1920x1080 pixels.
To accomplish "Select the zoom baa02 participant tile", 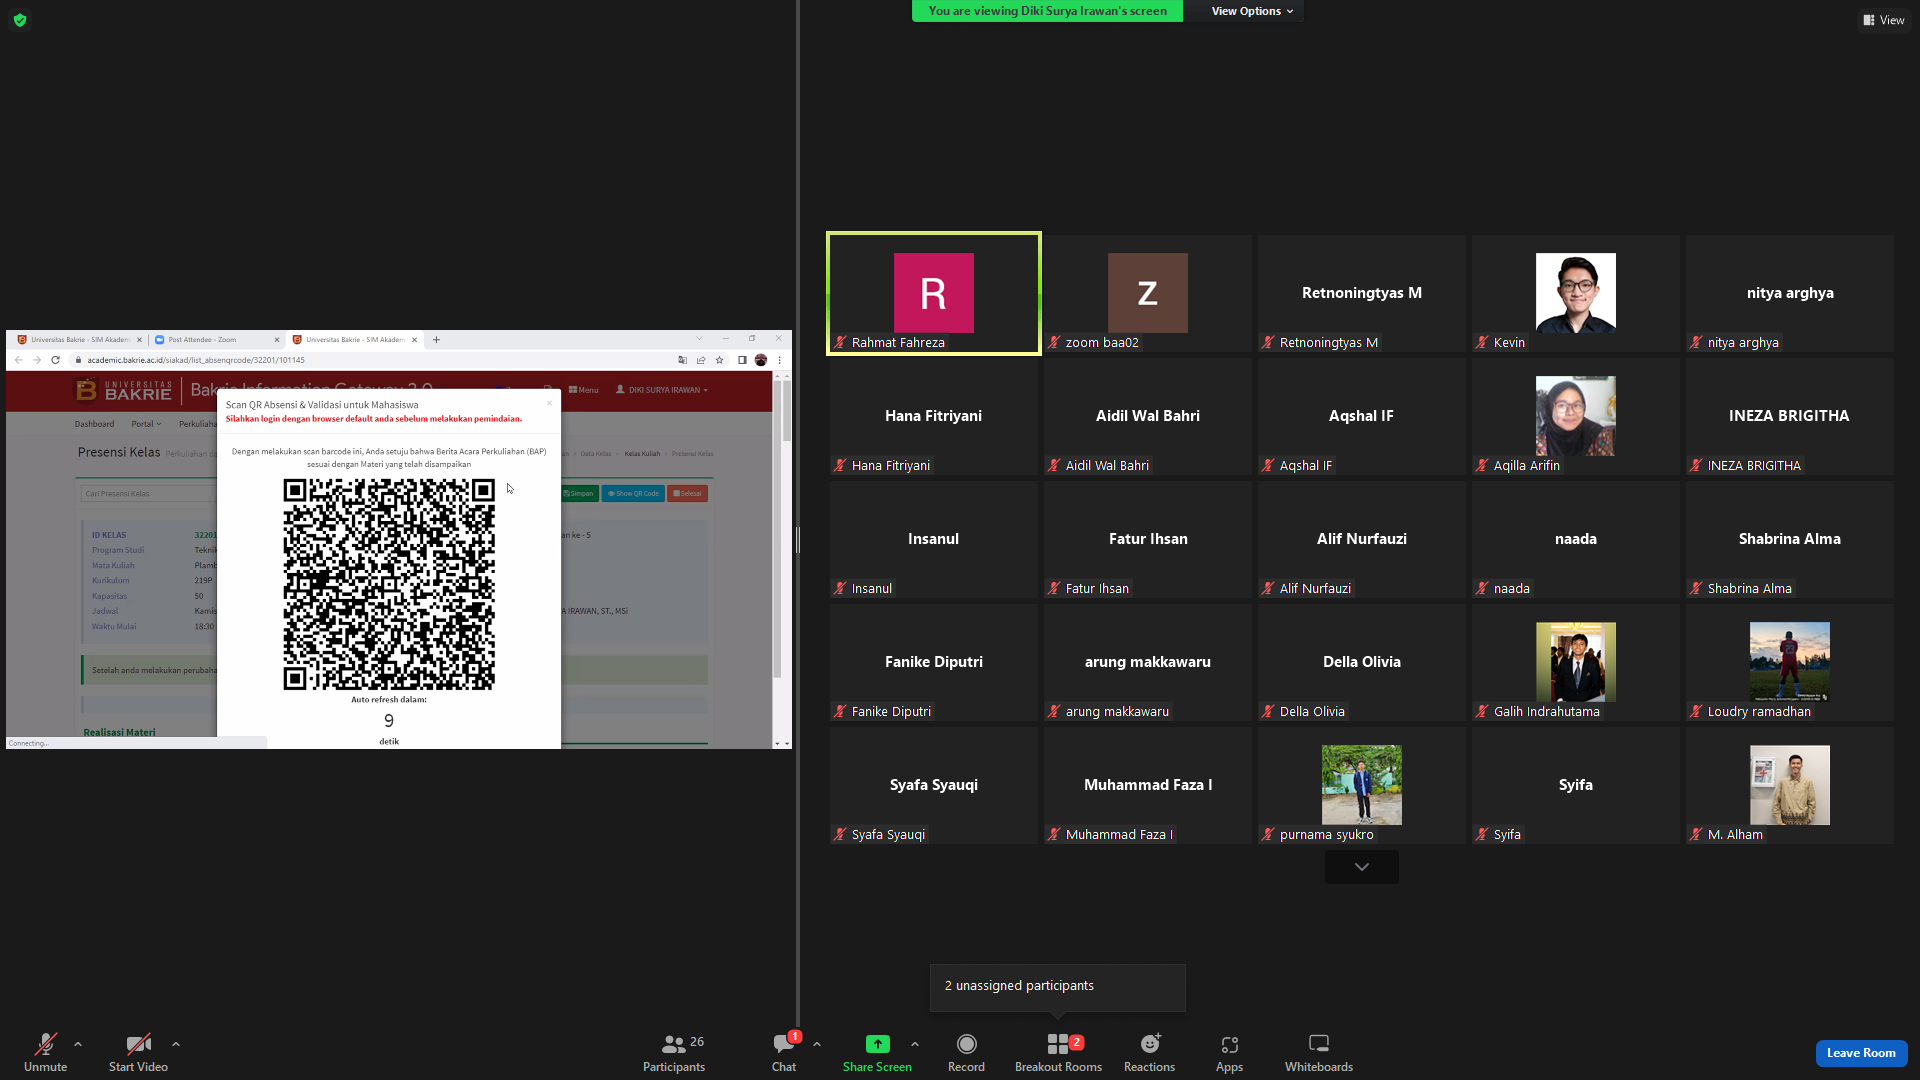I will 1147,294.
